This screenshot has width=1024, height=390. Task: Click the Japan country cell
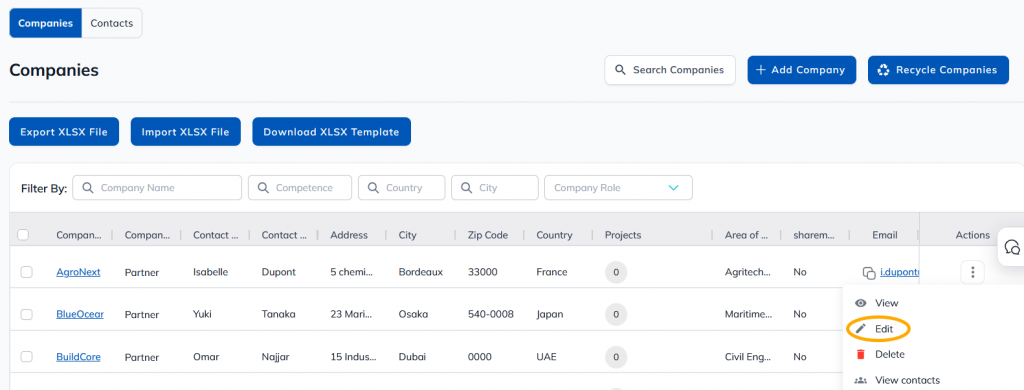[550, 314]
